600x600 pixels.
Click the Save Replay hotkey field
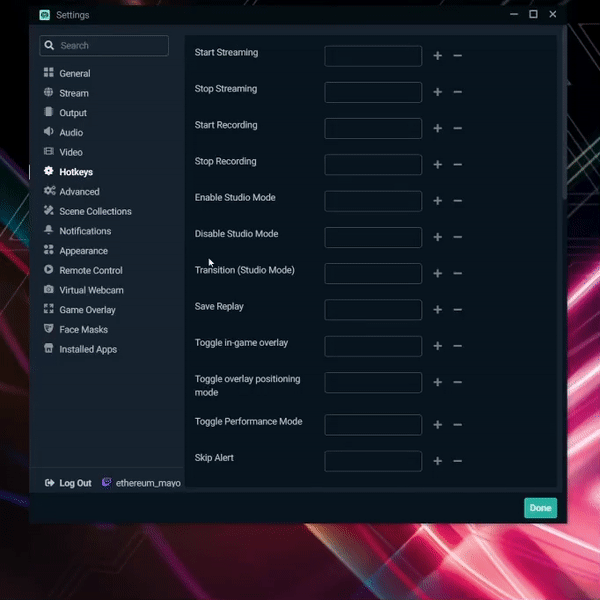pos(373,310)
